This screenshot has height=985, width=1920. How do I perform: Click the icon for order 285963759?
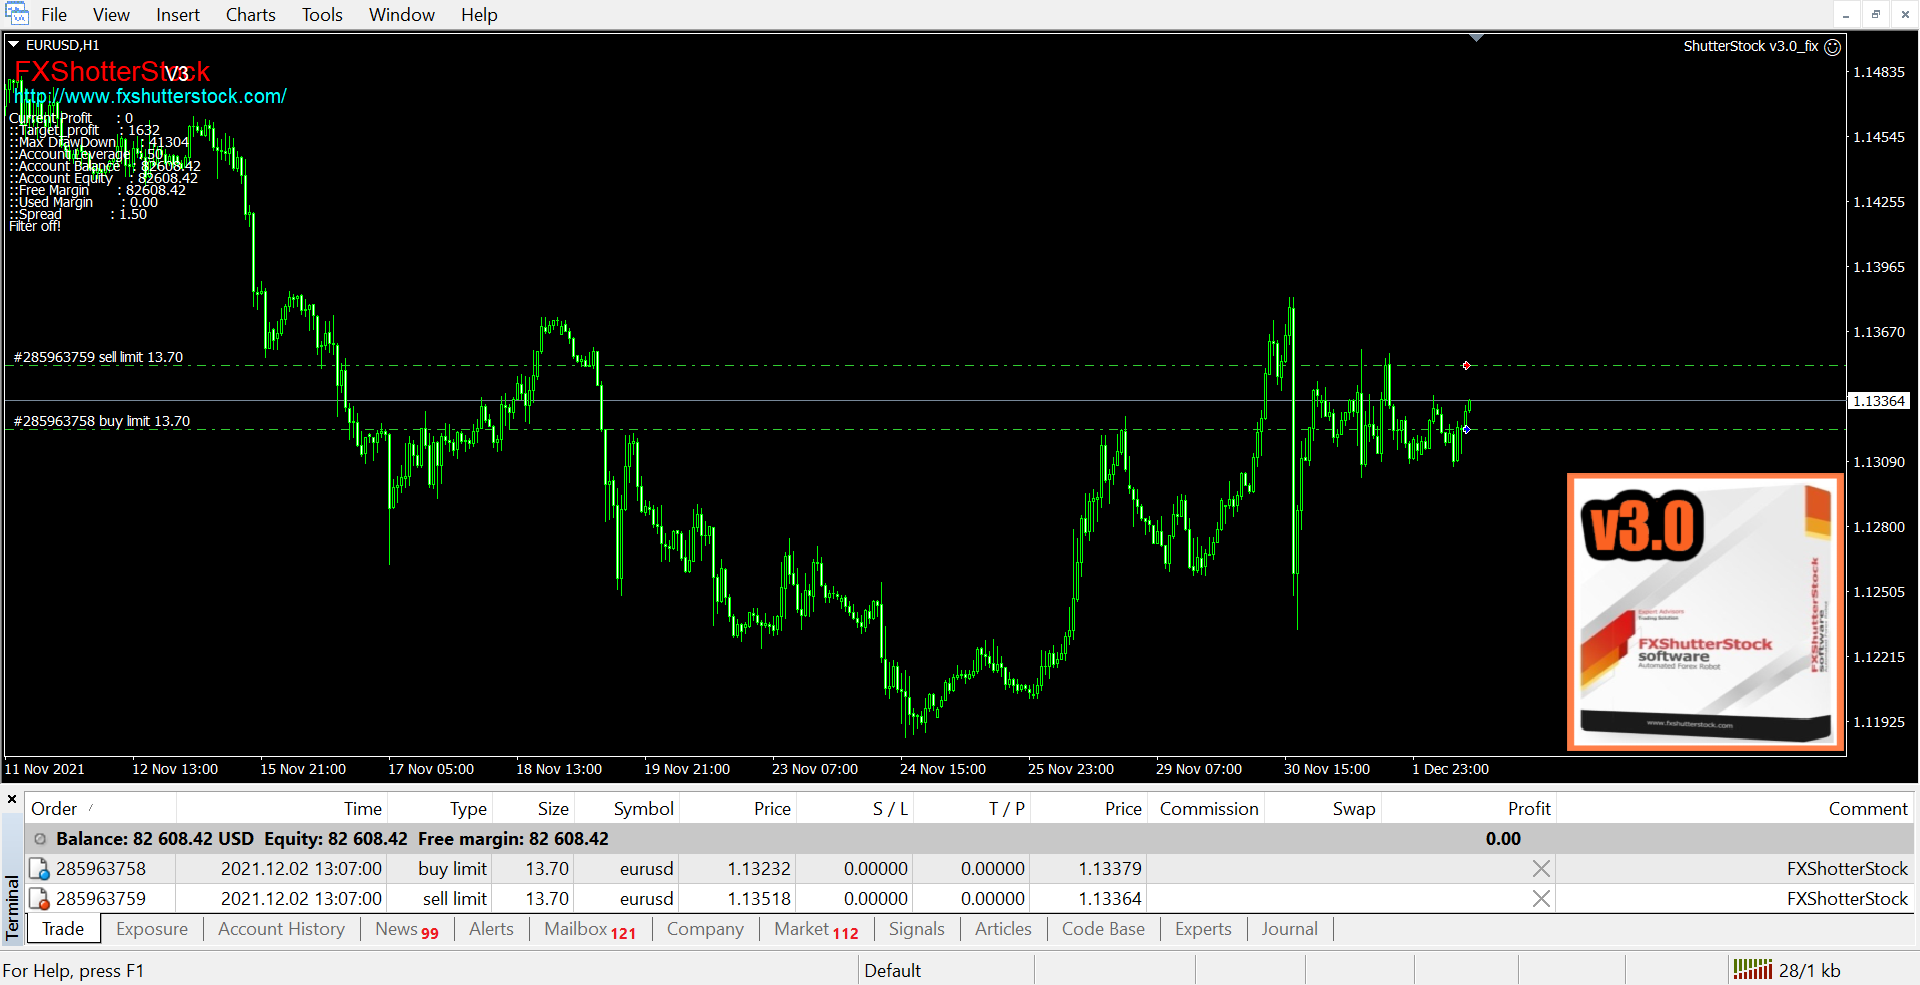point(39,899)
